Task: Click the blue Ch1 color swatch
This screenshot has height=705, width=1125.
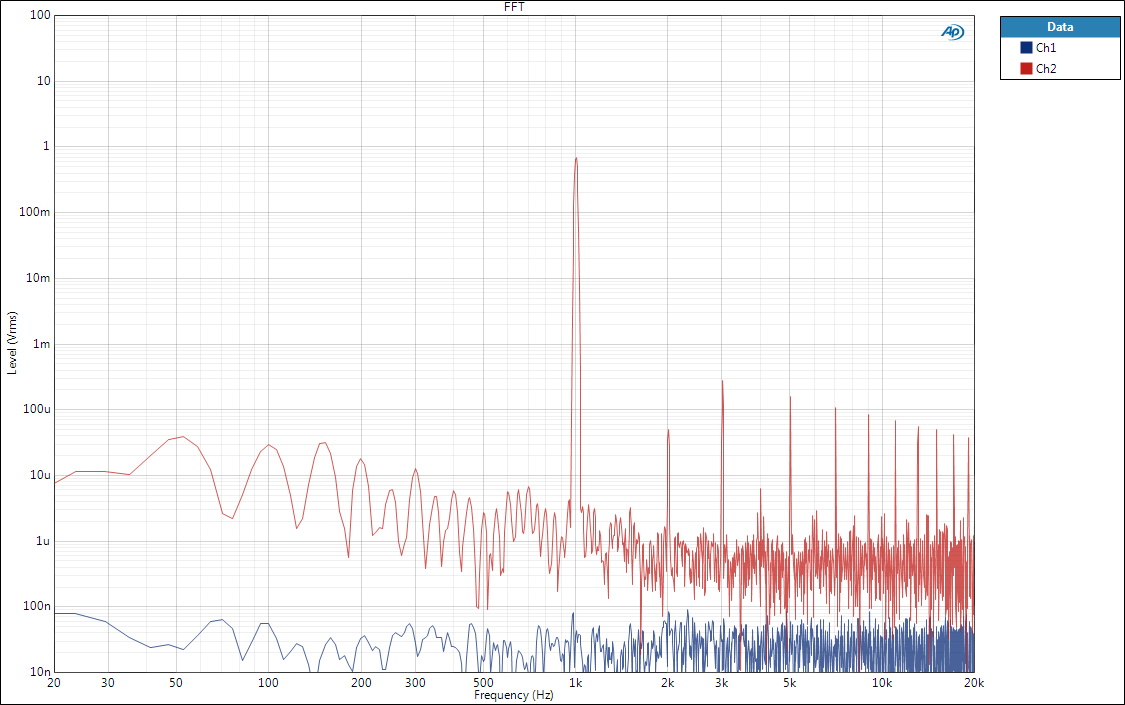Action: 1026,48
